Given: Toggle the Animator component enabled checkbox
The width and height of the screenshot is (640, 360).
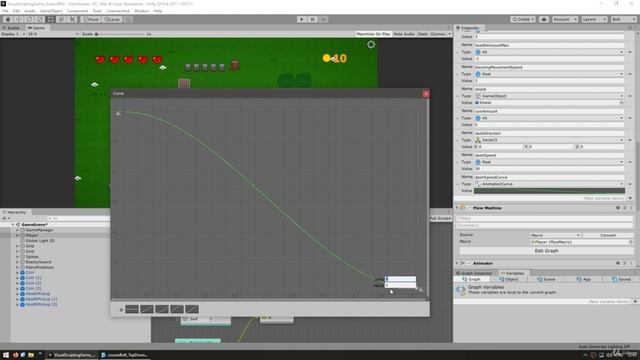Looking at the screenshot, I should pyautogui.click(x=469, y=263).
